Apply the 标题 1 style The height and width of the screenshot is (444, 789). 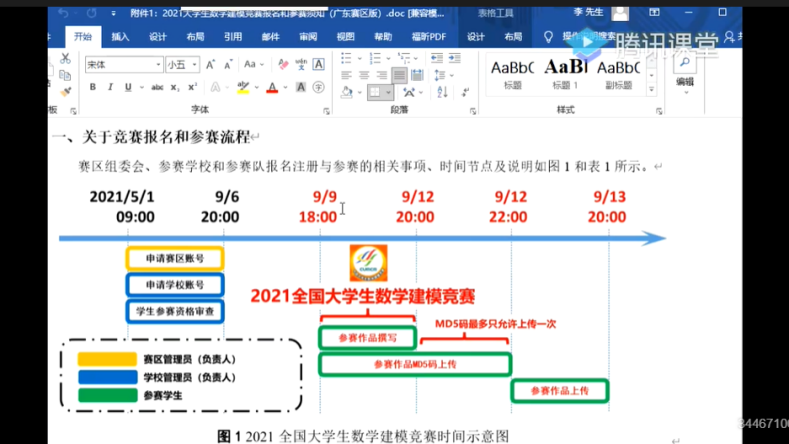566,73
